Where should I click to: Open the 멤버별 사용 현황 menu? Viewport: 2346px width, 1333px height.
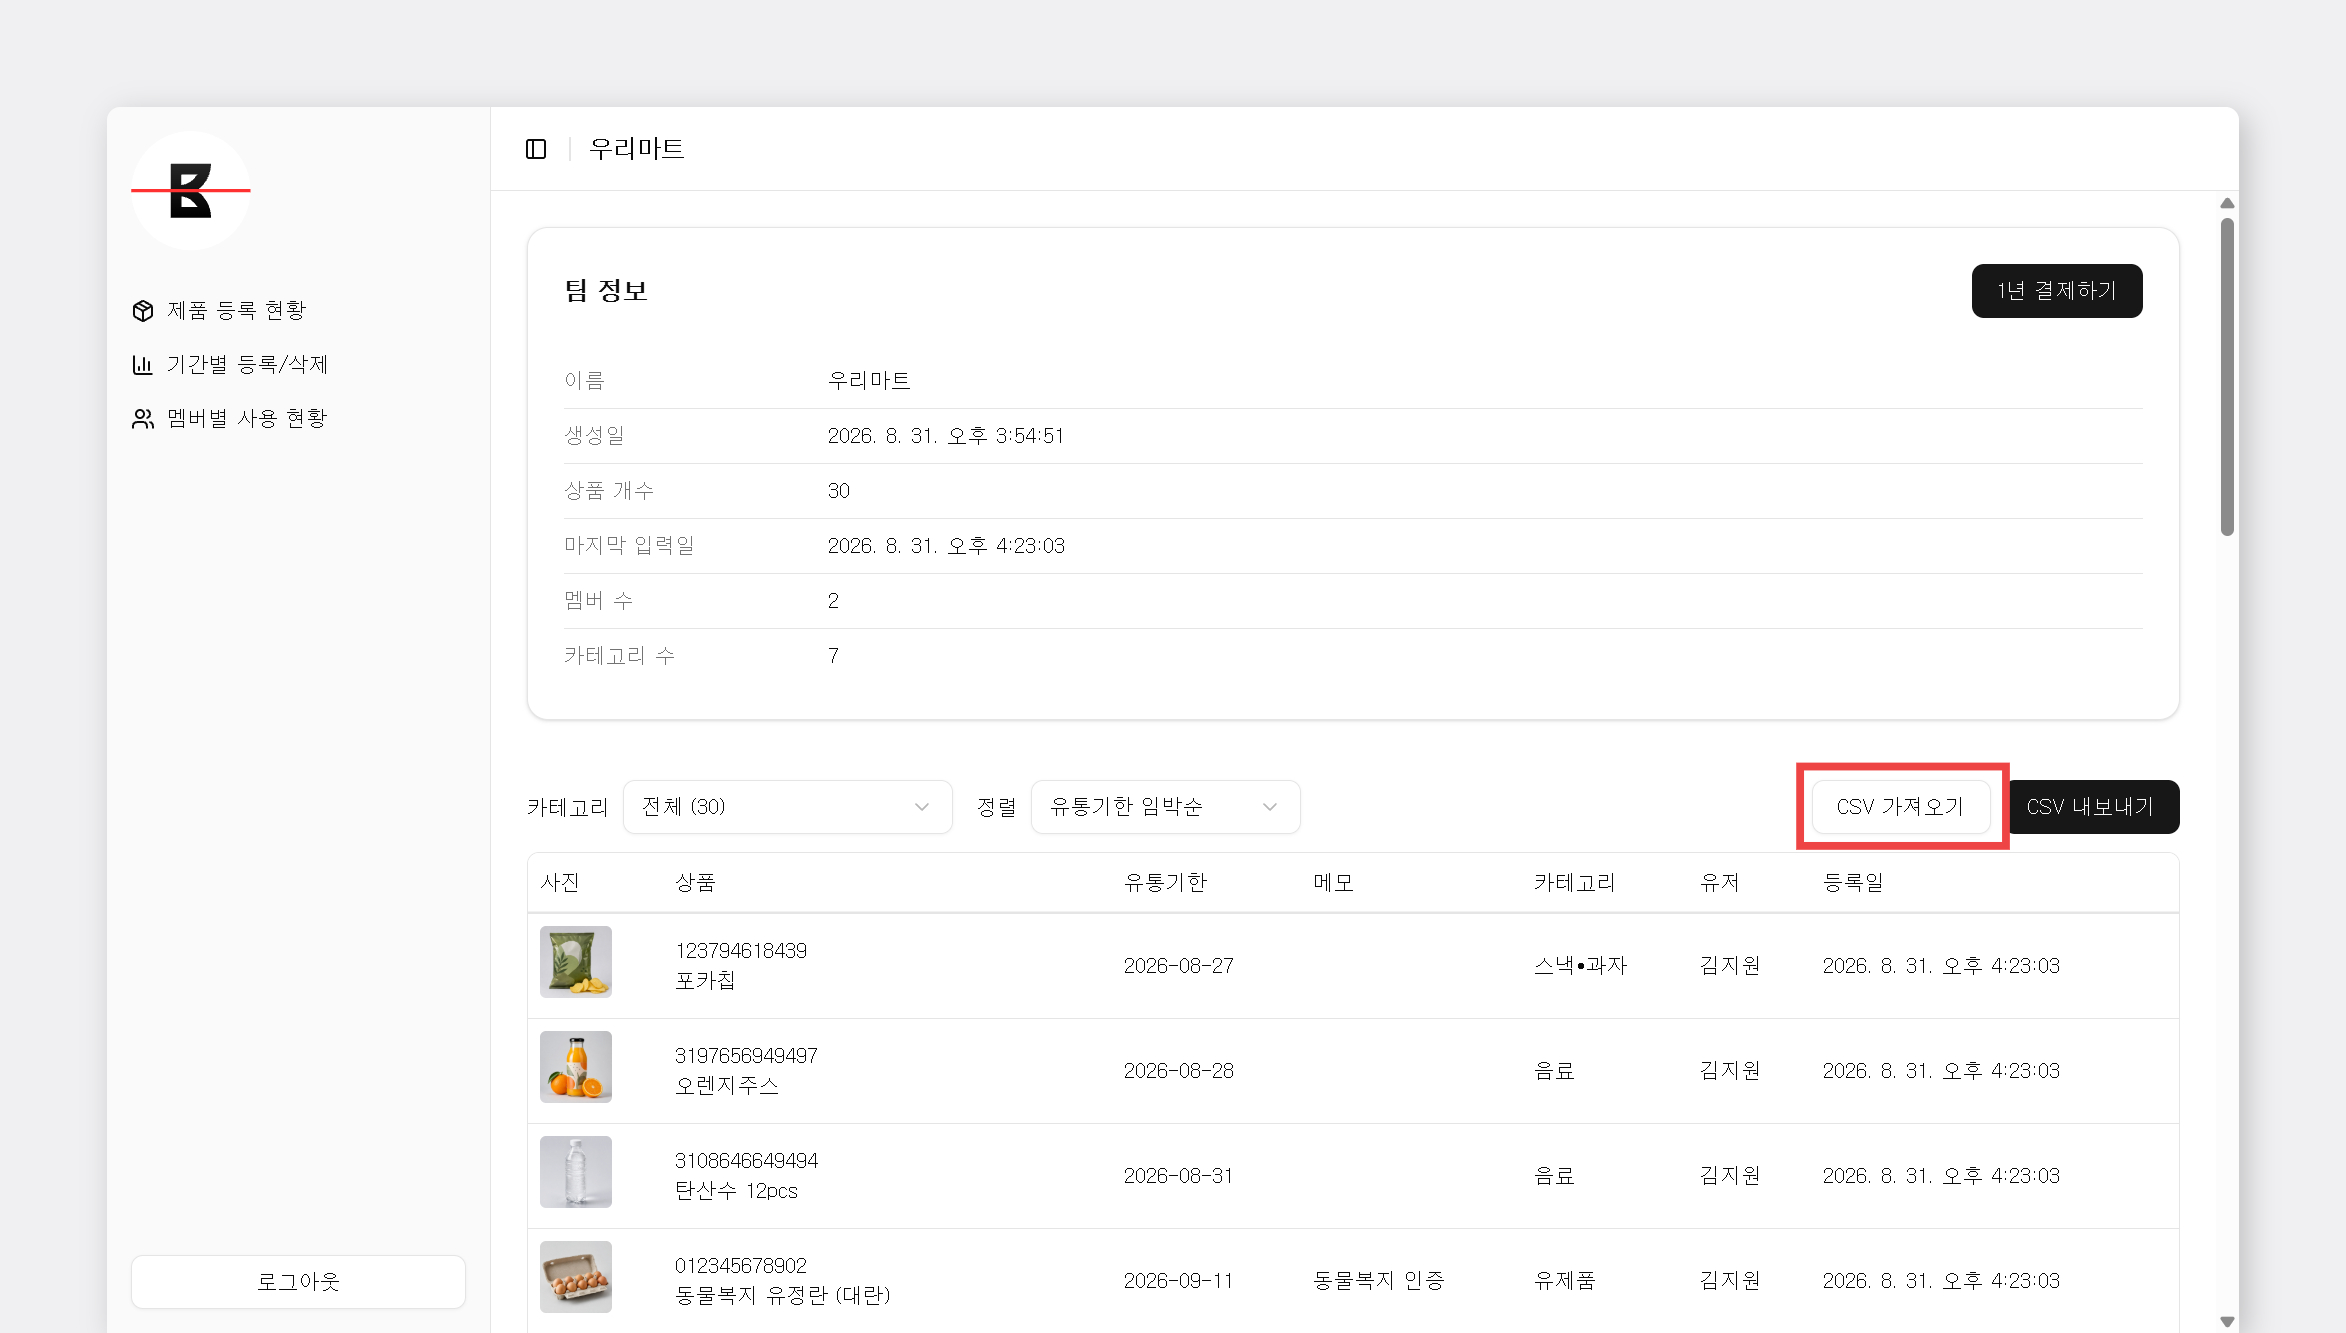[x=247, y=419]
